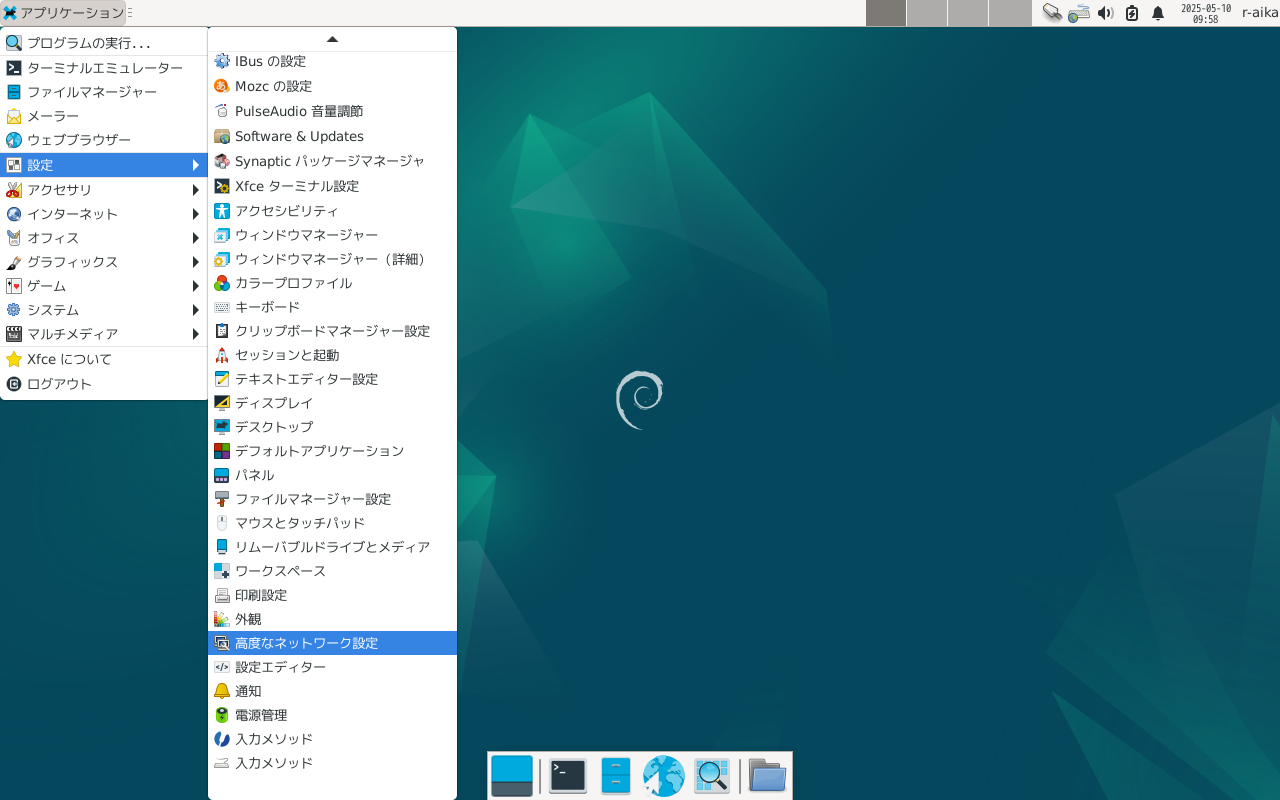Open 通知 settings with bell icon
Viewport: 1280px width, 800px height.
pyautogui.click(x=332, y=691)
